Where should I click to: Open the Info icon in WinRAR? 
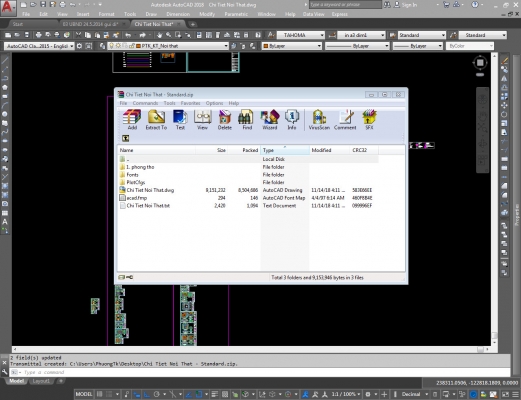[292, 119]
